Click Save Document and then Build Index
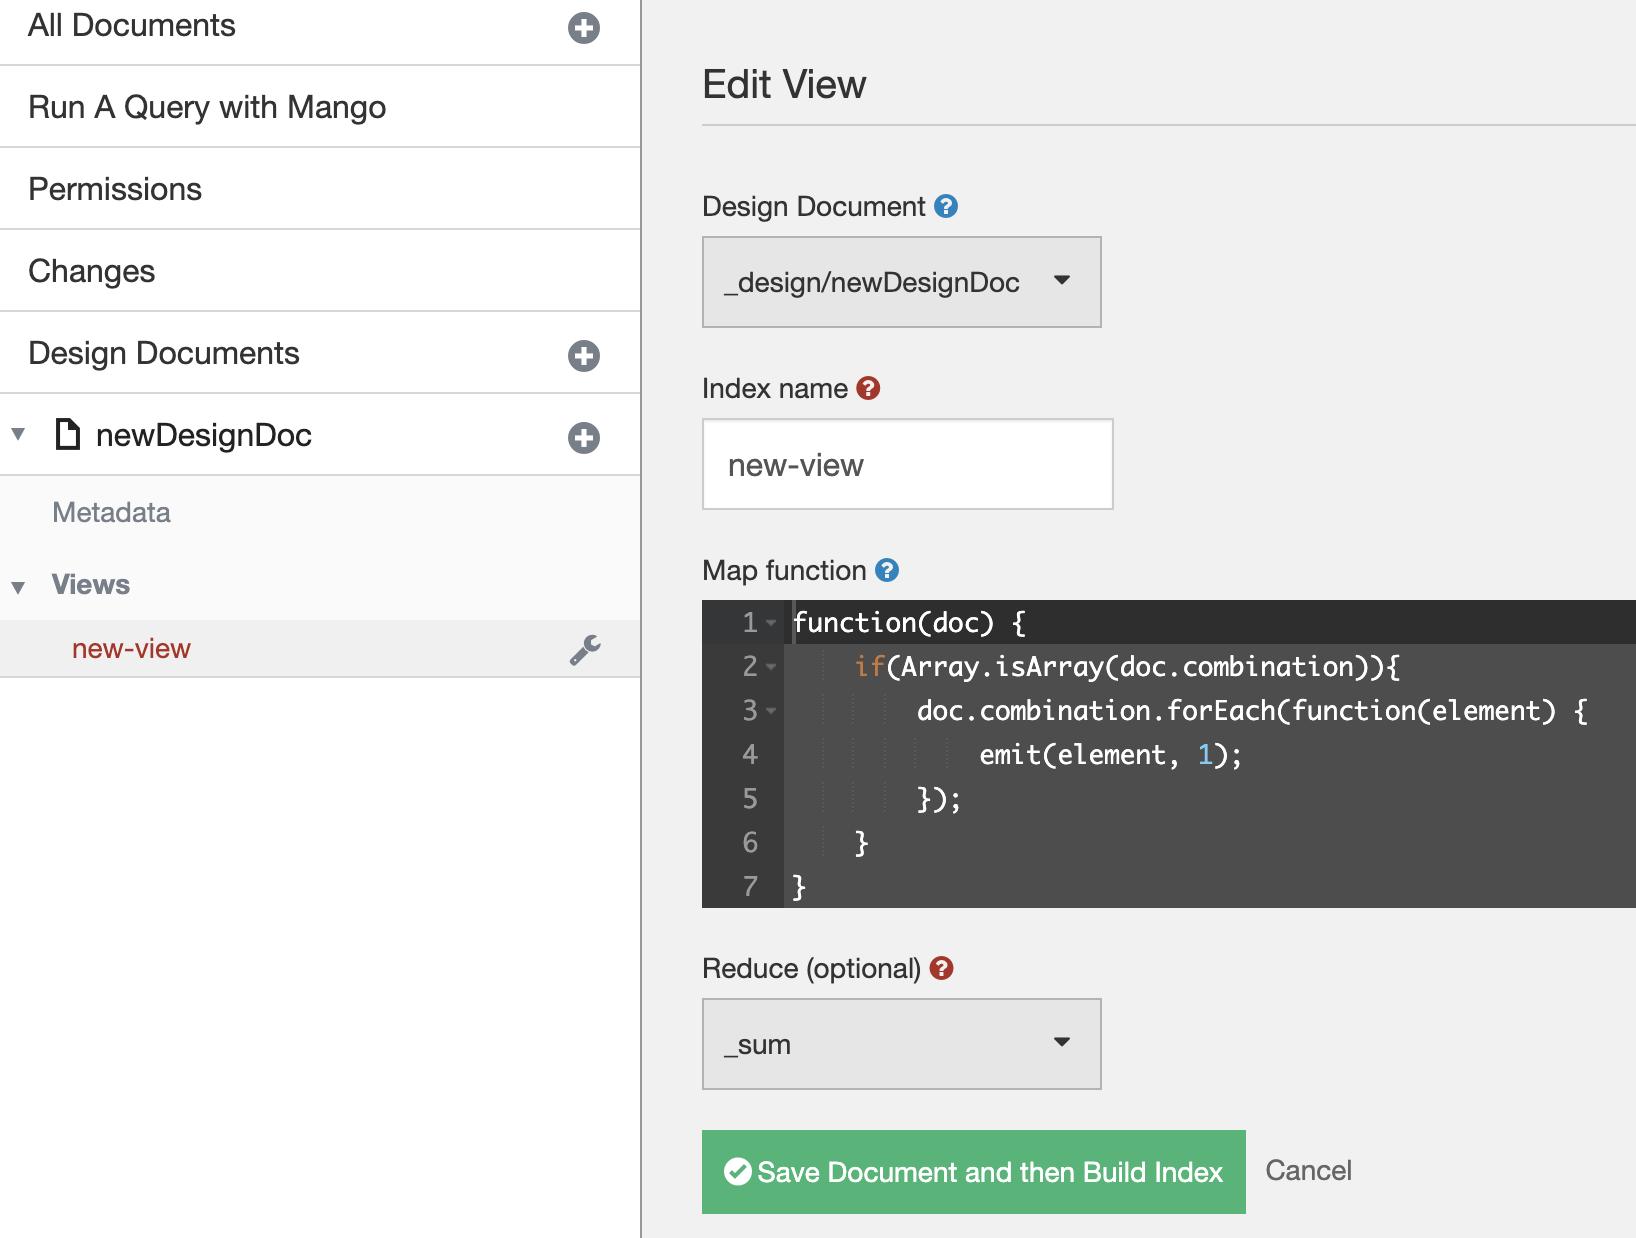This screenshot has width=1636, height=1238. click(973, 1172)
